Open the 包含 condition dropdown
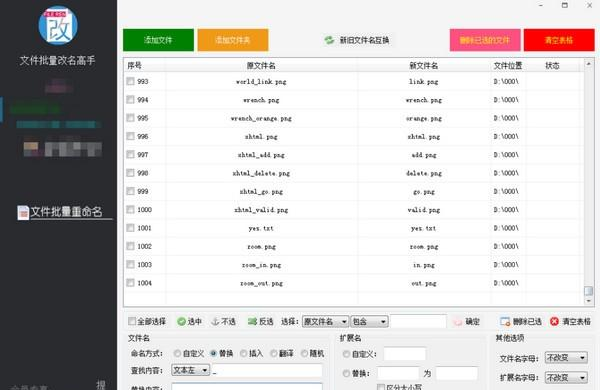 [369, 321]
